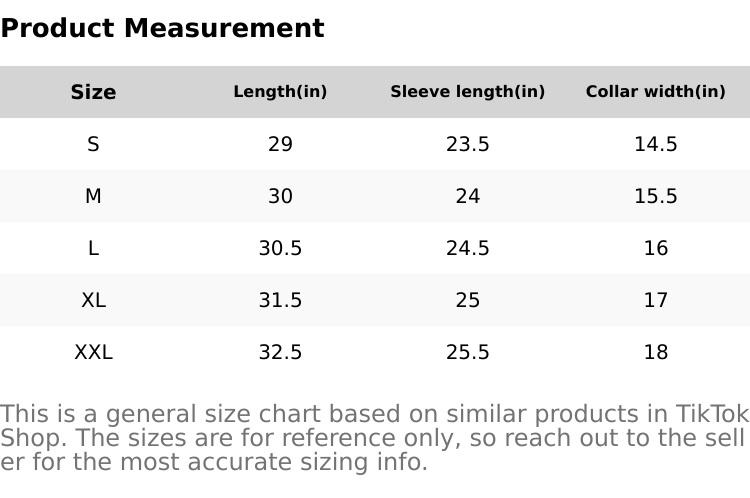Click the Product Measurement heading

click(162, 28)
